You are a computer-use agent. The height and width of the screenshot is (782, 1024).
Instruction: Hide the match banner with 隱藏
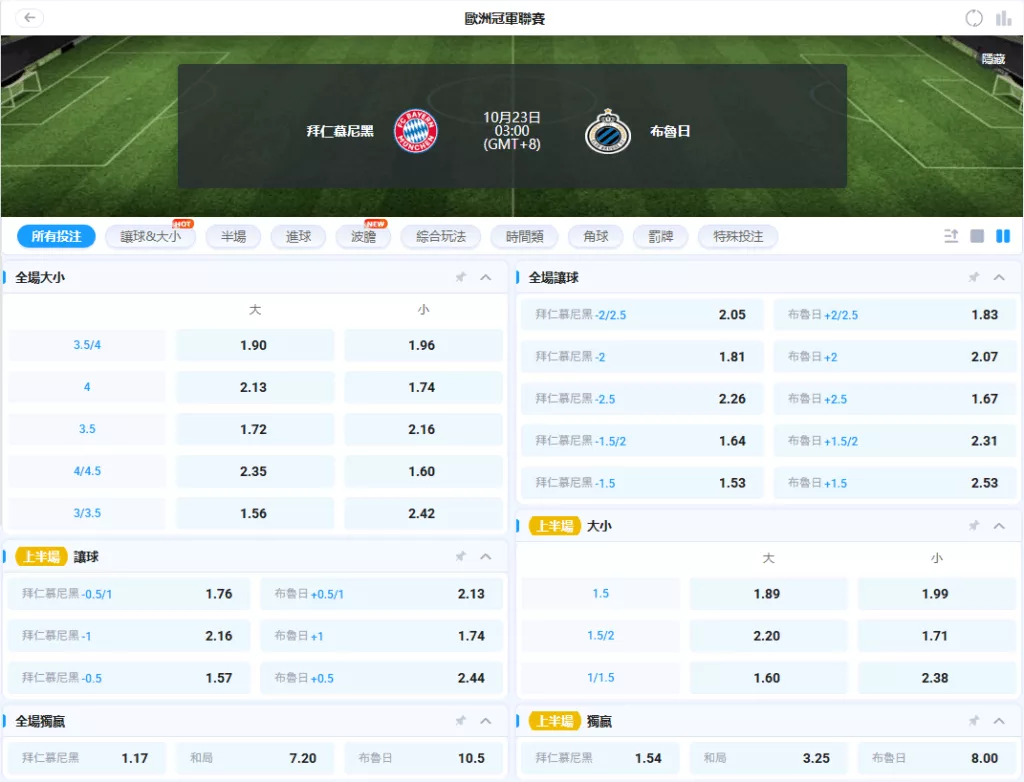click(x=993, y=59)
